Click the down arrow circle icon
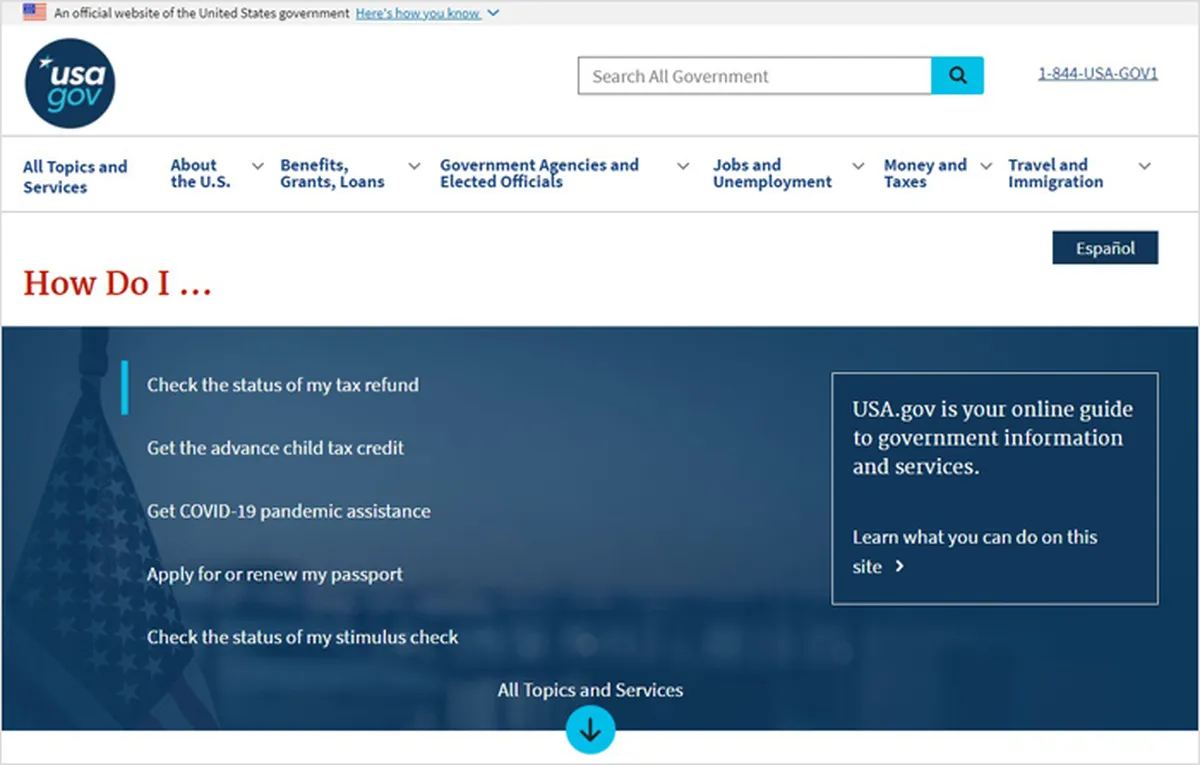This screenshot has width=1200, height=765. tap(590, 730)
